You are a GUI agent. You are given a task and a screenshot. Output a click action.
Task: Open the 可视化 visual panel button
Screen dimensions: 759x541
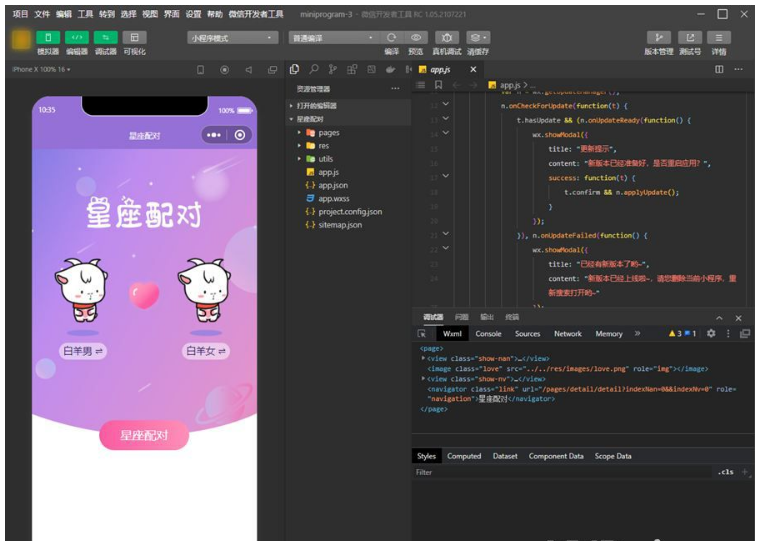click(135, 38)
